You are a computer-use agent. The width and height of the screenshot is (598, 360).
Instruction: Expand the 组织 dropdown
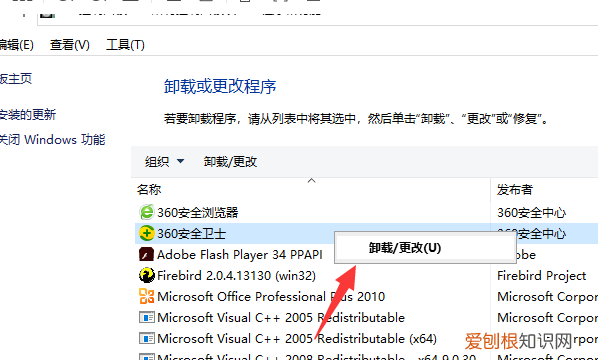tap(164, 162)
